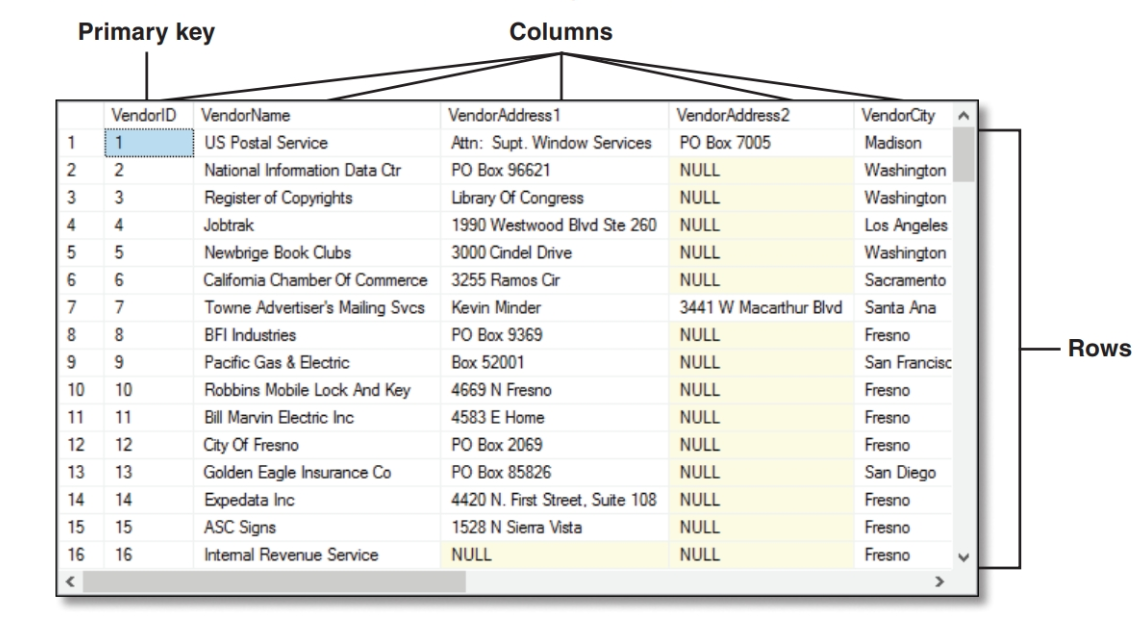Click the PO Box 7005 cell

click(x=724, y=143)
